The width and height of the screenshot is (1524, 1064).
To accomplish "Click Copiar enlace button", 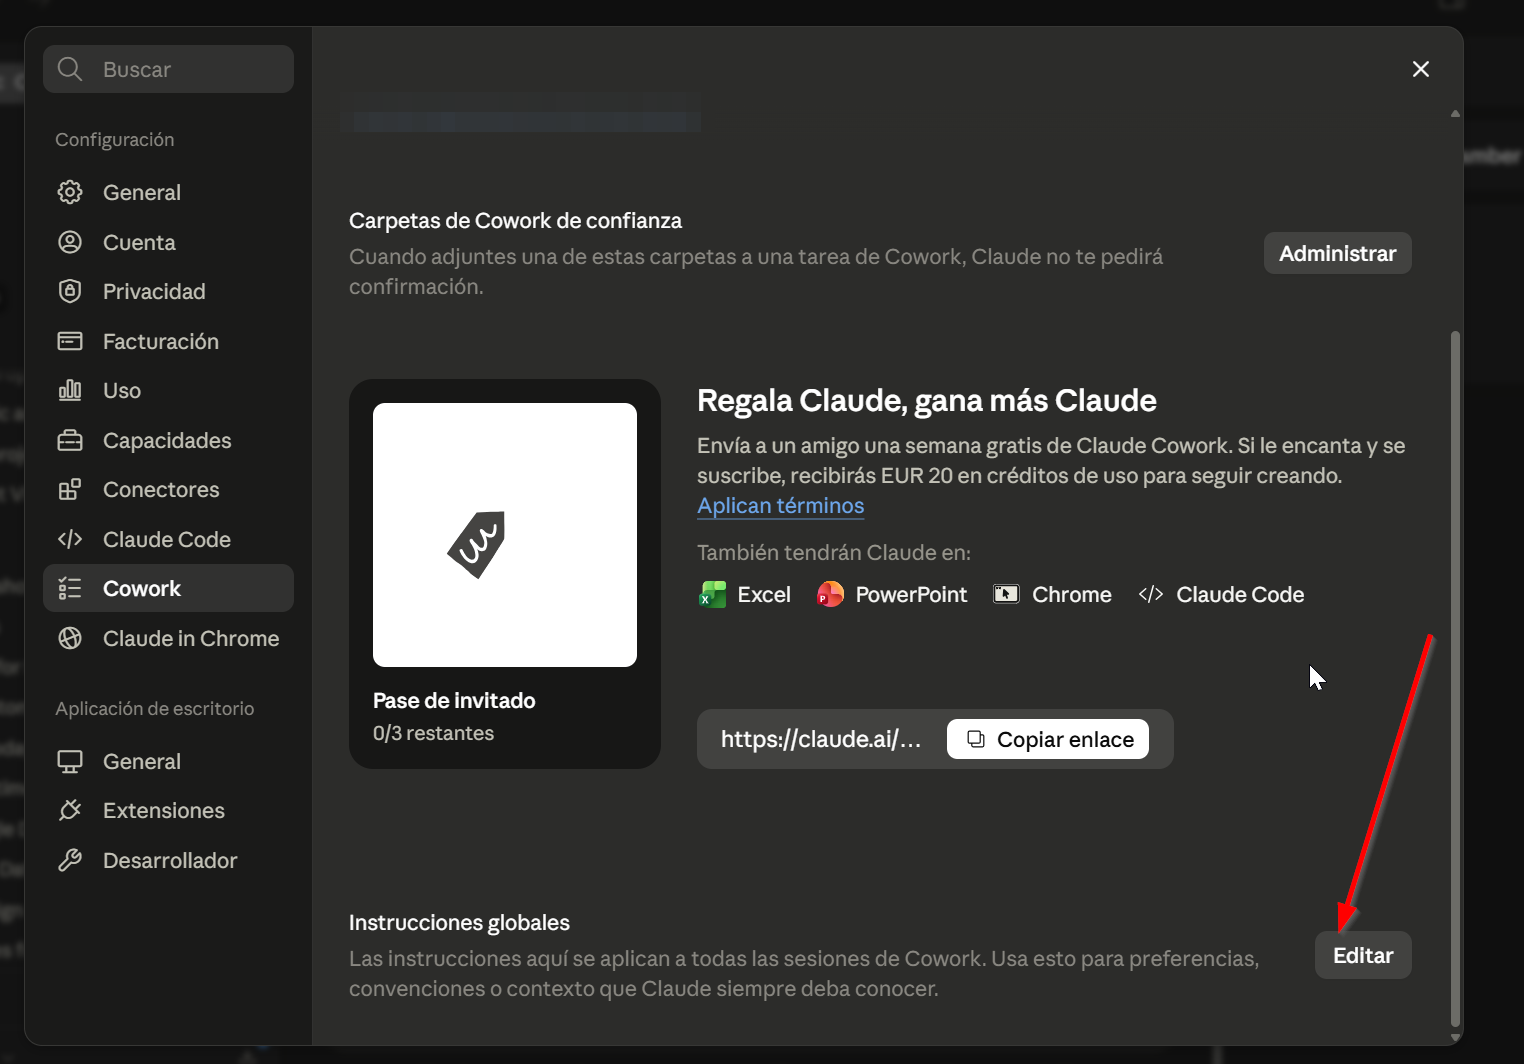I will [x=1048, y=739].
